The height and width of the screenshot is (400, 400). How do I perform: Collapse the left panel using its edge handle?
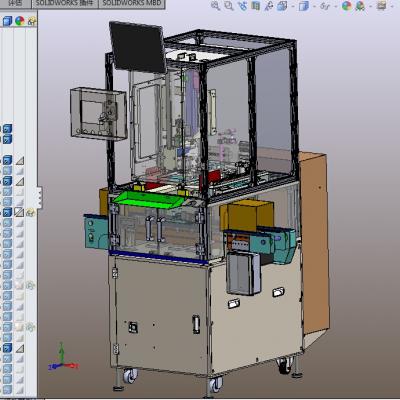(x=39, y=197)
